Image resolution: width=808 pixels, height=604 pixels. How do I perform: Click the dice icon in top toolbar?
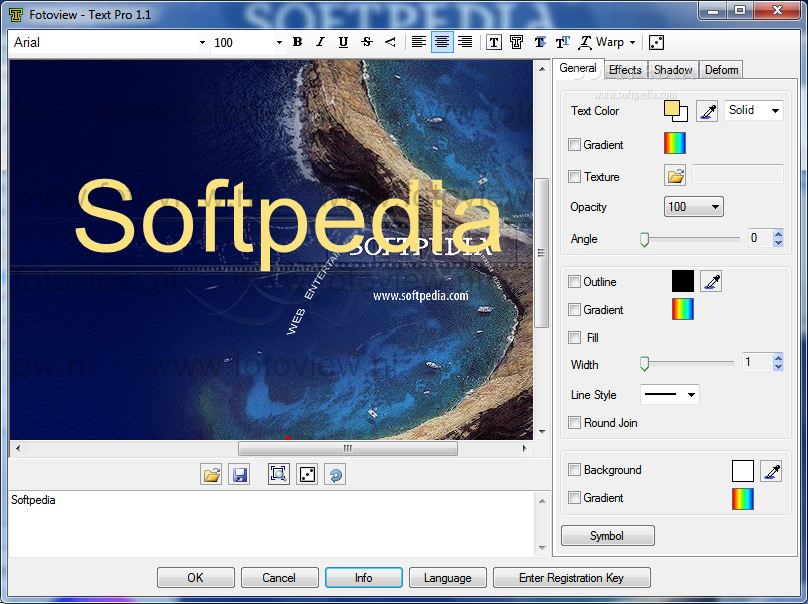(656, 43)
